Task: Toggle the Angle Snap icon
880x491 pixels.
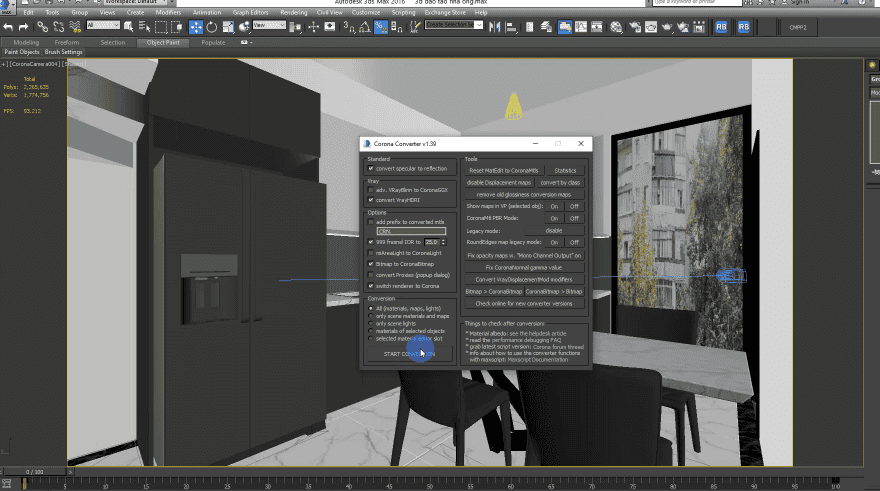Action: pyautogui.click(x=364, y=27)
